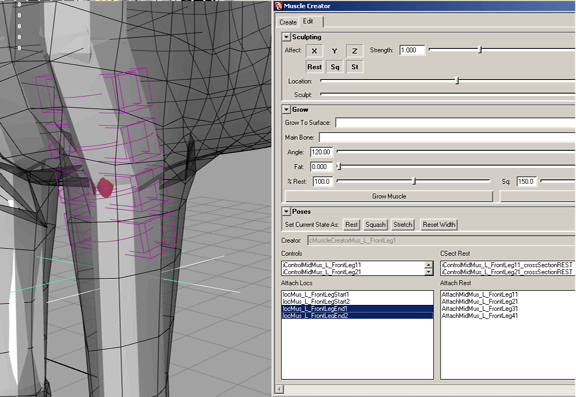
Task: Click the Reset Width button
Action: coord(439,224)
